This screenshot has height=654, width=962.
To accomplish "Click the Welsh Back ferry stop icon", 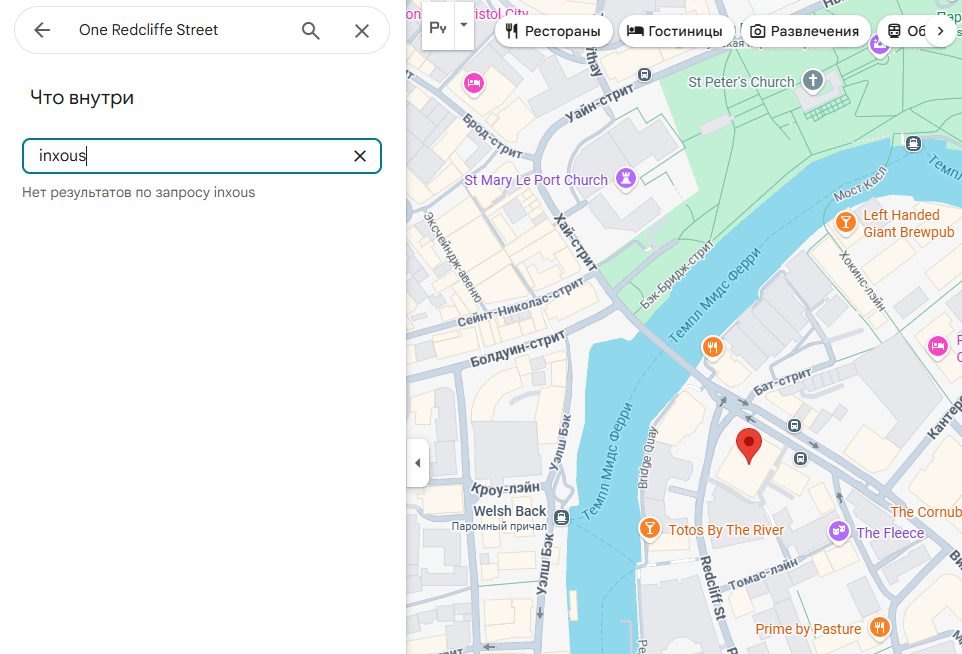I will pos(561,517).
